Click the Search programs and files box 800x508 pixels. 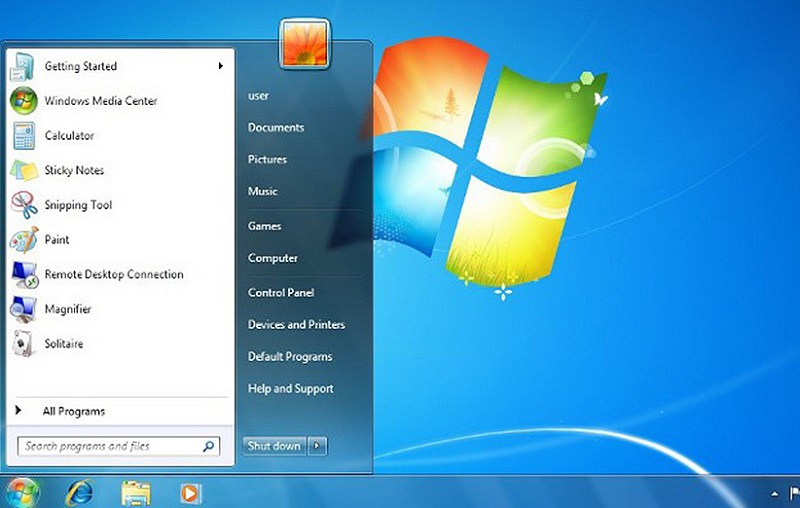[x=110, y=446]
